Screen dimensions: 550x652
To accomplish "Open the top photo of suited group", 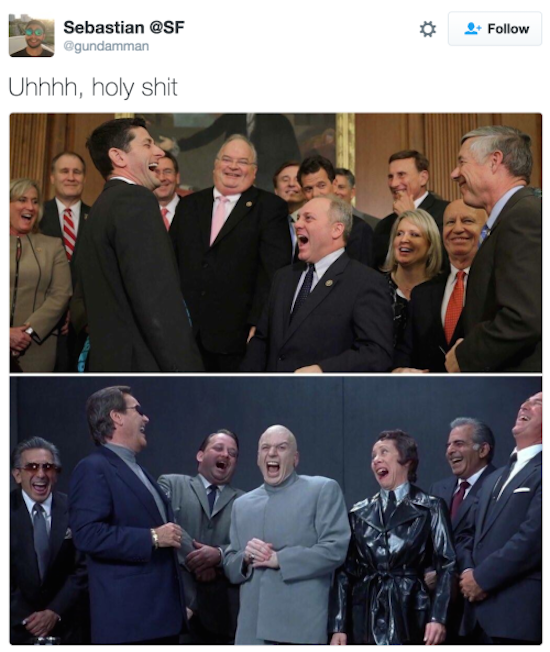I will point(276,242).
